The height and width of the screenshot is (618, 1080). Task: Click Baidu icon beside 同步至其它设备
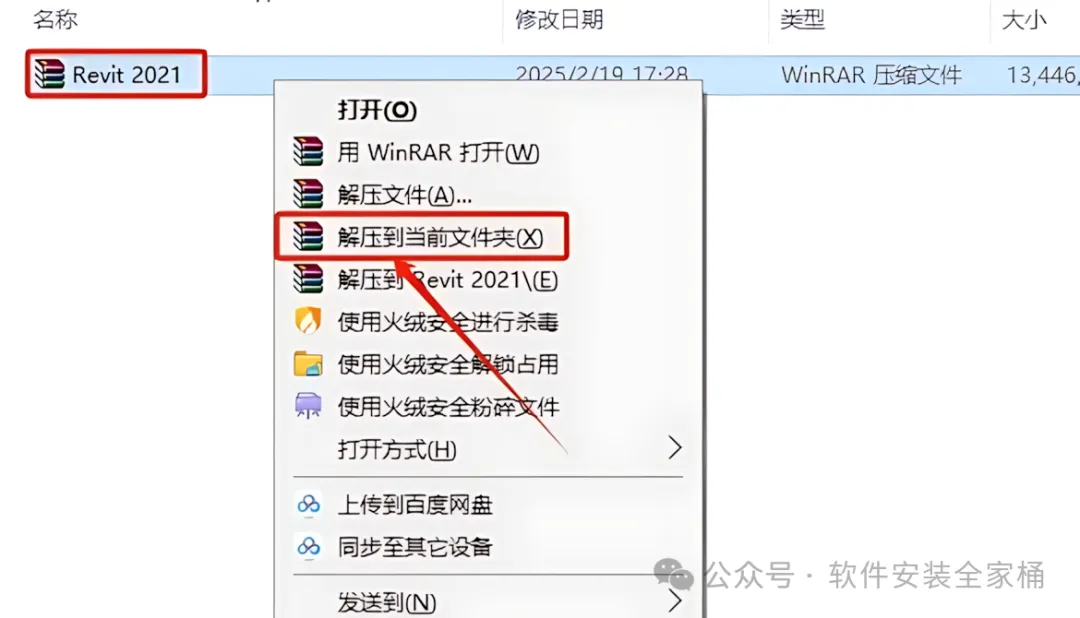(309, 547)
